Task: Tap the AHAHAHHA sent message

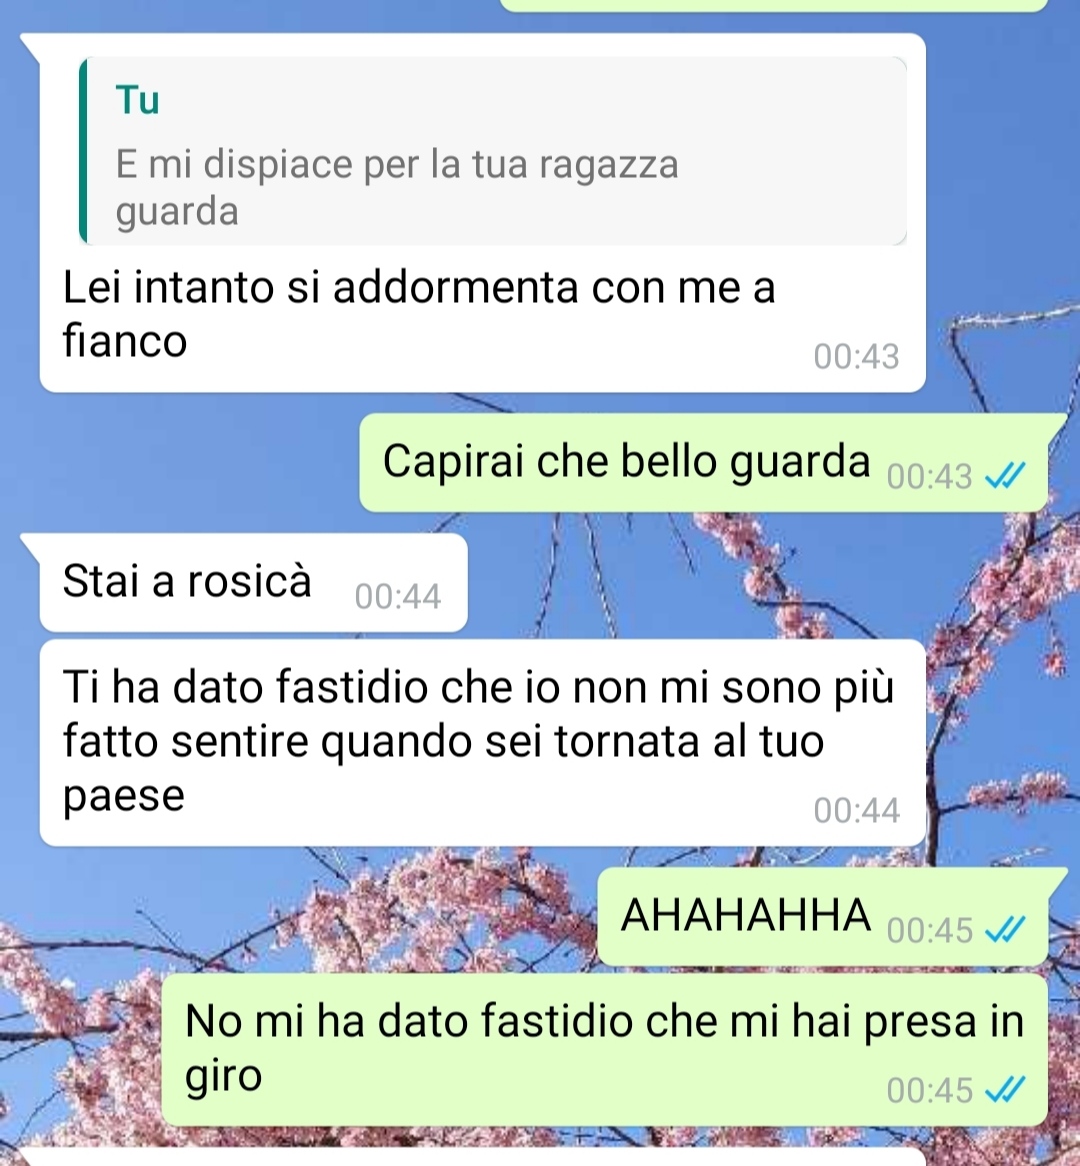Action: [823, 916]
